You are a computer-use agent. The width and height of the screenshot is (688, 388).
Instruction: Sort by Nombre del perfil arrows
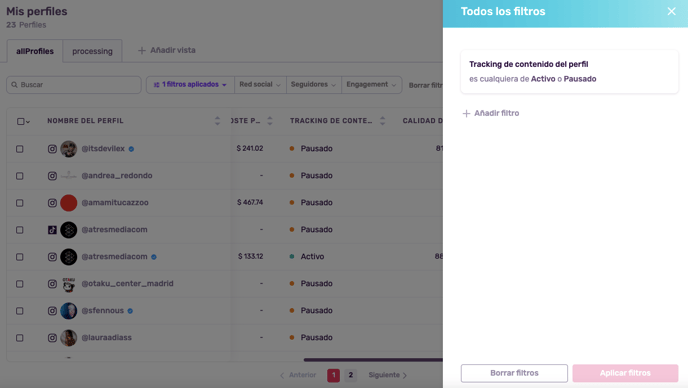click(x=217, y=121)
